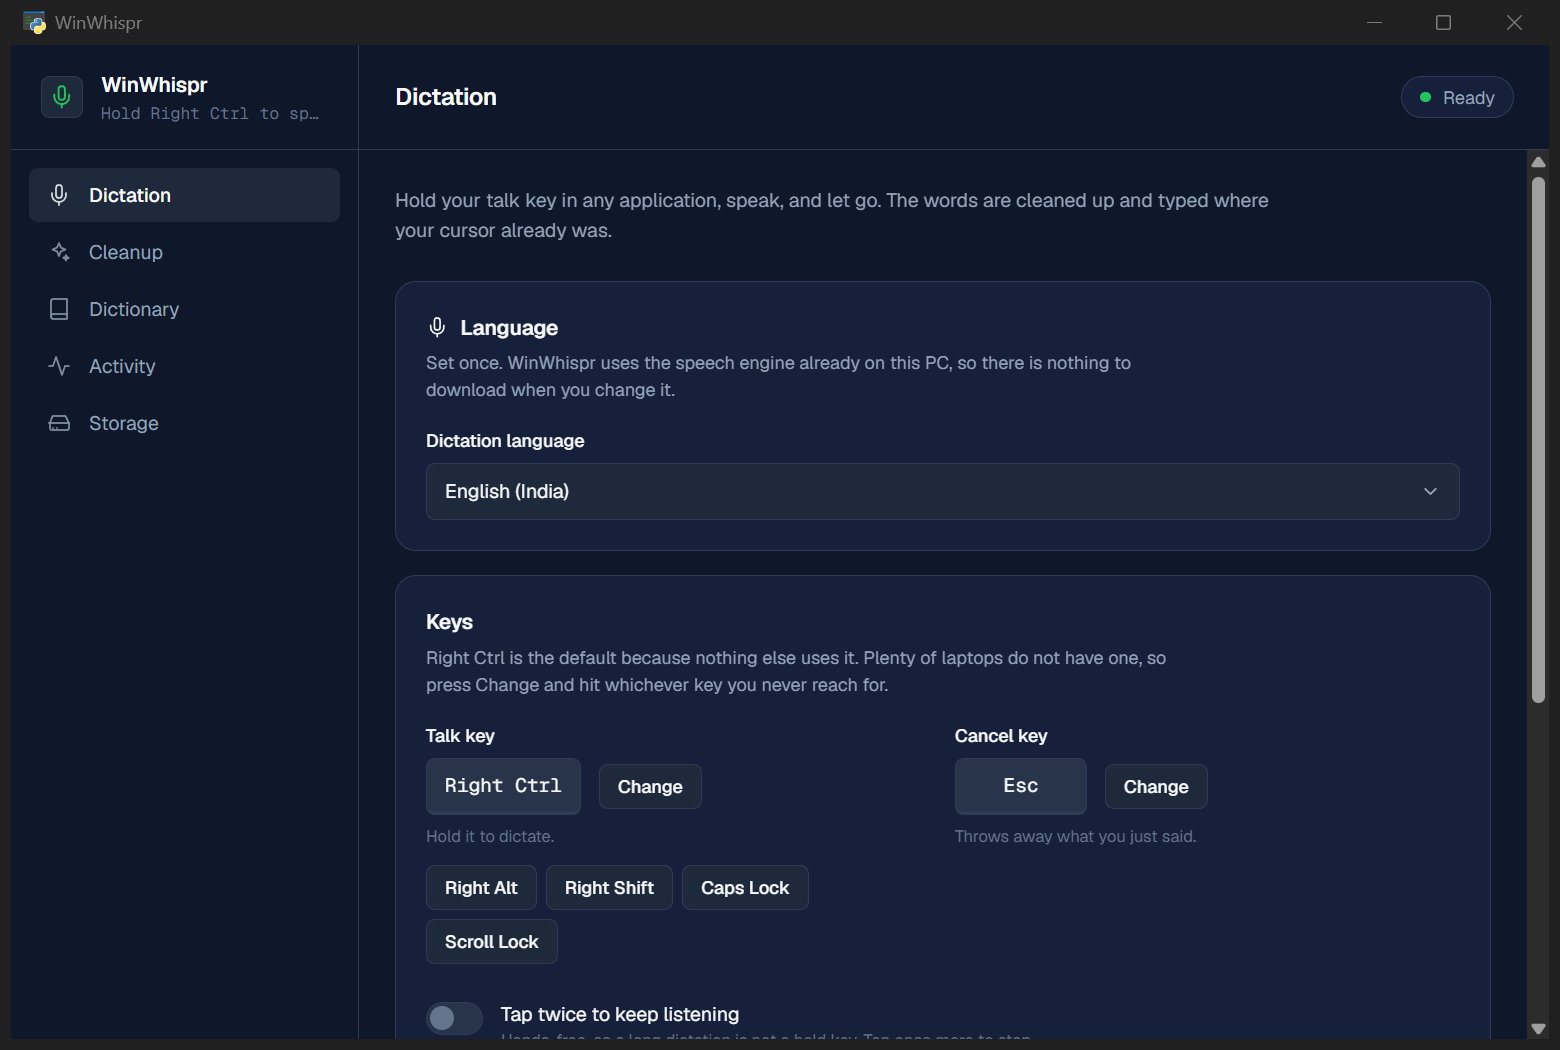Click the scrollbar up arrow
The image size is (1560, 1050).
pos(1538,162)
